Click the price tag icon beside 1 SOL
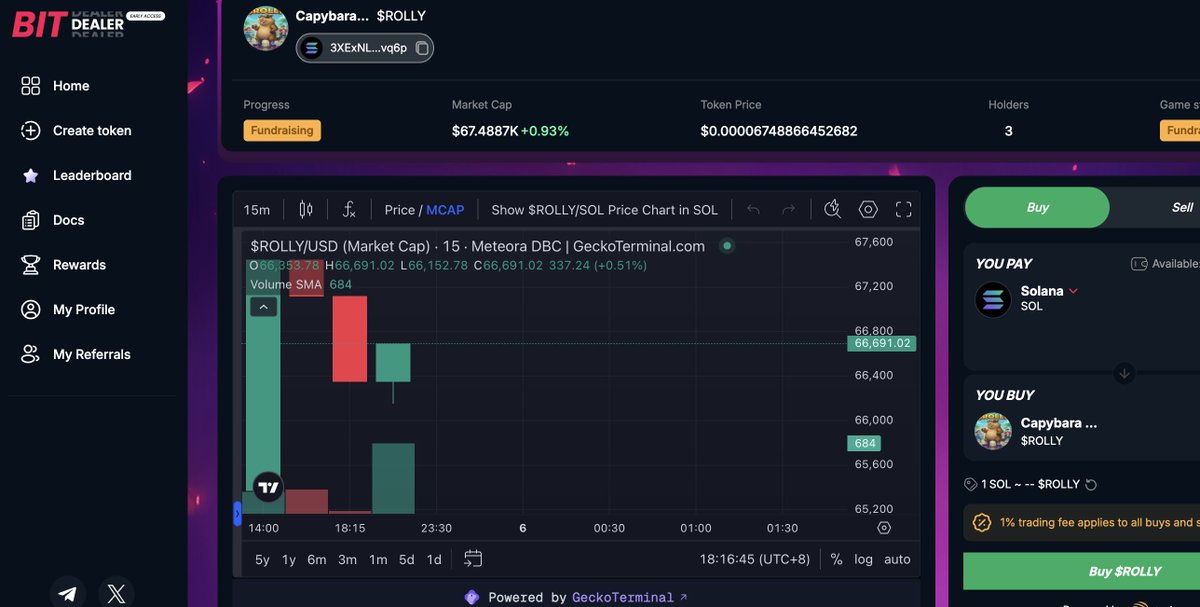Viewport: 1200px width, 607px height. pos(970,484)
